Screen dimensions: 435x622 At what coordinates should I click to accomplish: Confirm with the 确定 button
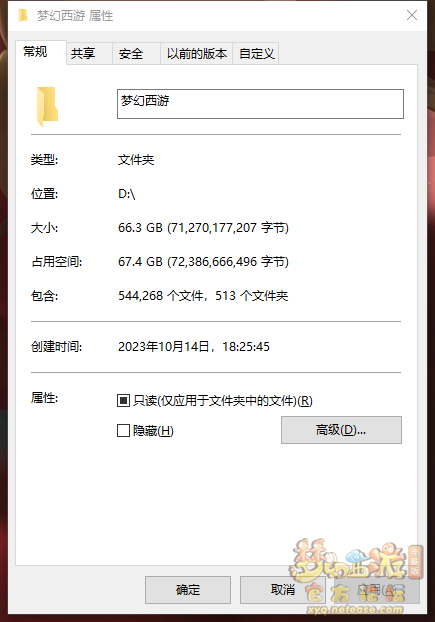coord(188,589)
